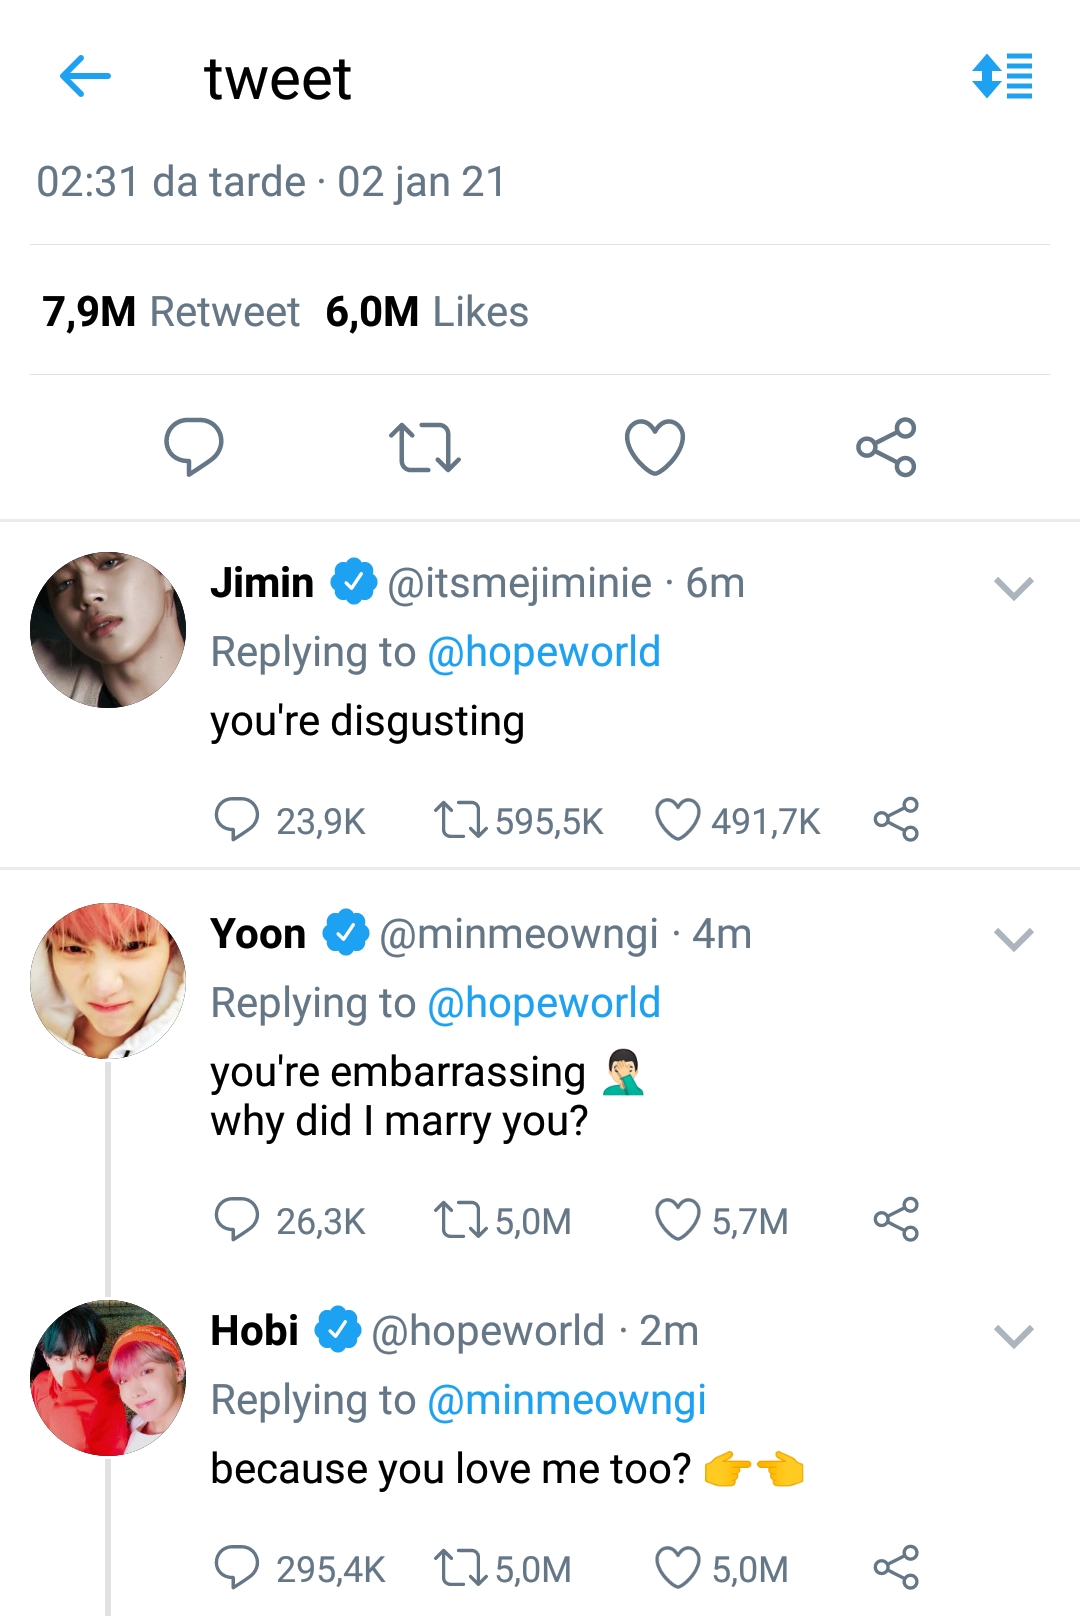View the 7,9M Retweet list

pos(171,312)
